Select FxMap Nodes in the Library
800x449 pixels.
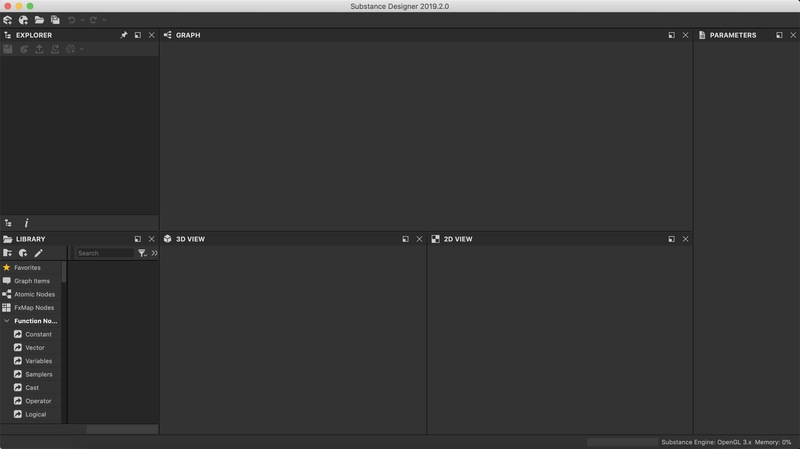point(31,308)
